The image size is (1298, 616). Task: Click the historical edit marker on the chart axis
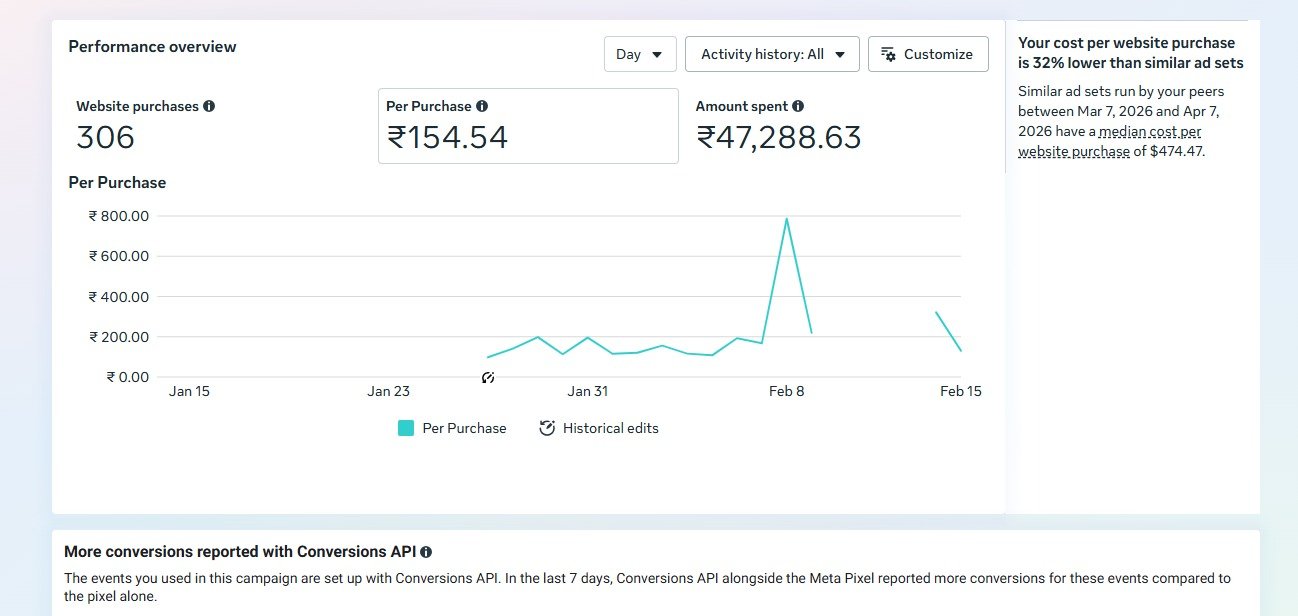(x=488, y=377)
